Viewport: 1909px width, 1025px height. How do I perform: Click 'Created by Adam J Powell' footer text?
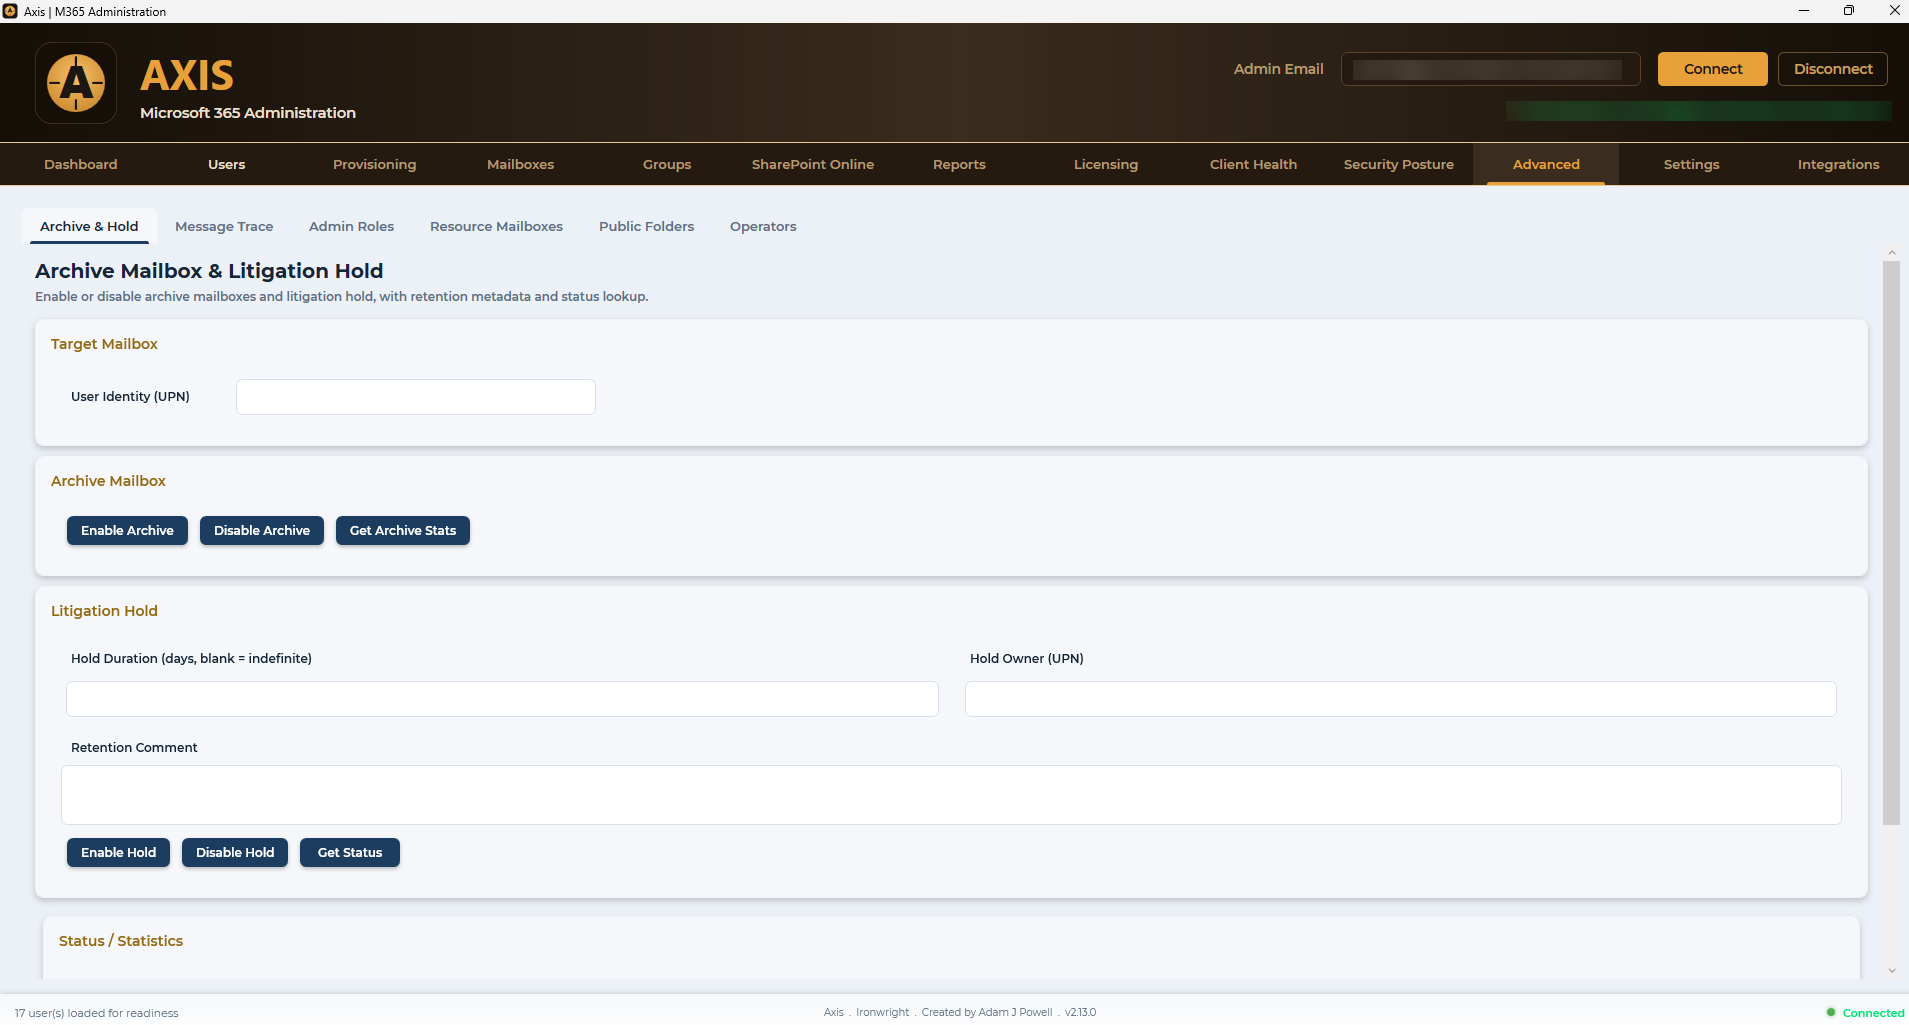(x=986, y=1012)
